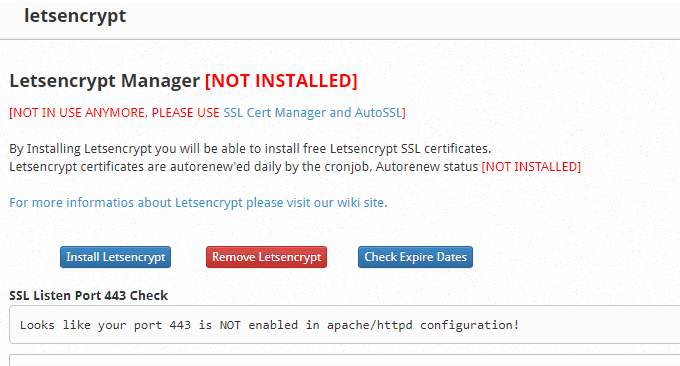Click the SSL Listen Port 443 Check label
The width and height of the screenshot is (680, 366).
tap(88, 295)
